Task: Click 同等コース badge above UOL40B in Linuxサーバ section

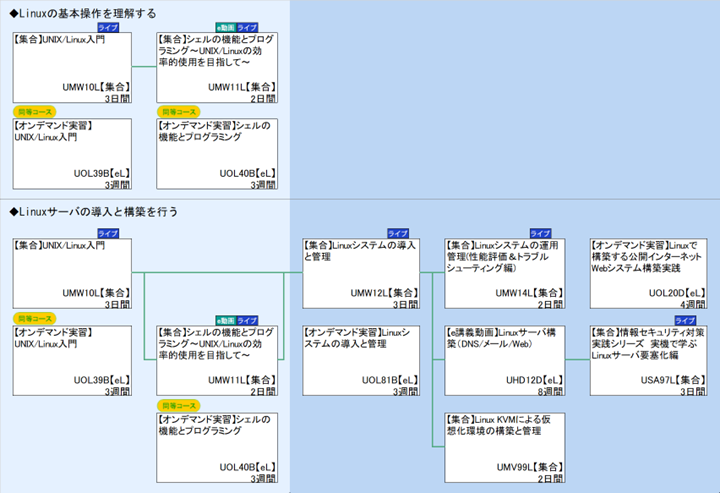Action: pyautogui.click(x=179, y=405)
